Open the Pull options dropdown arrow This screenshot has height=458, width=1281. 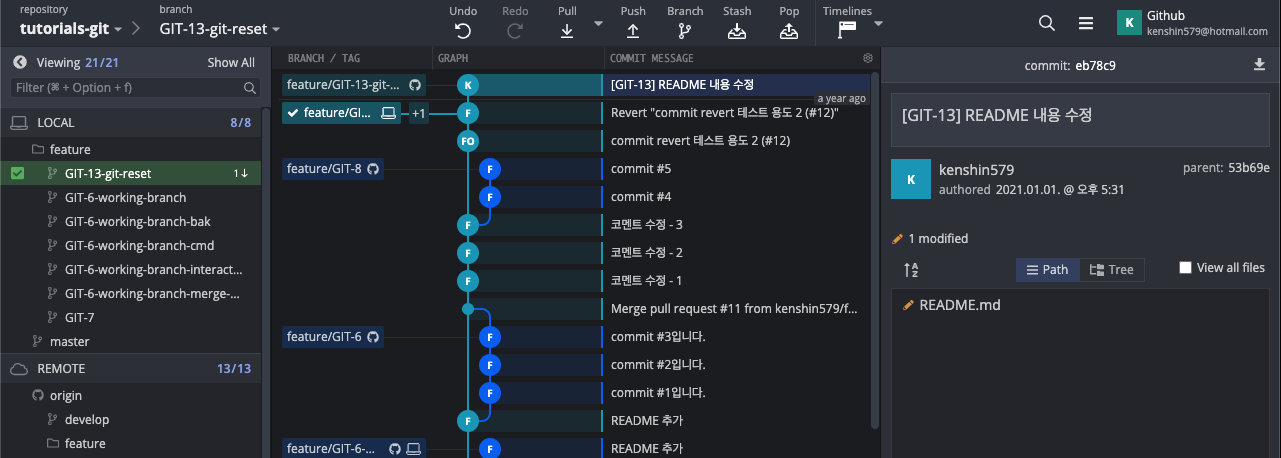pyautogui.click(x=598, y=23)
